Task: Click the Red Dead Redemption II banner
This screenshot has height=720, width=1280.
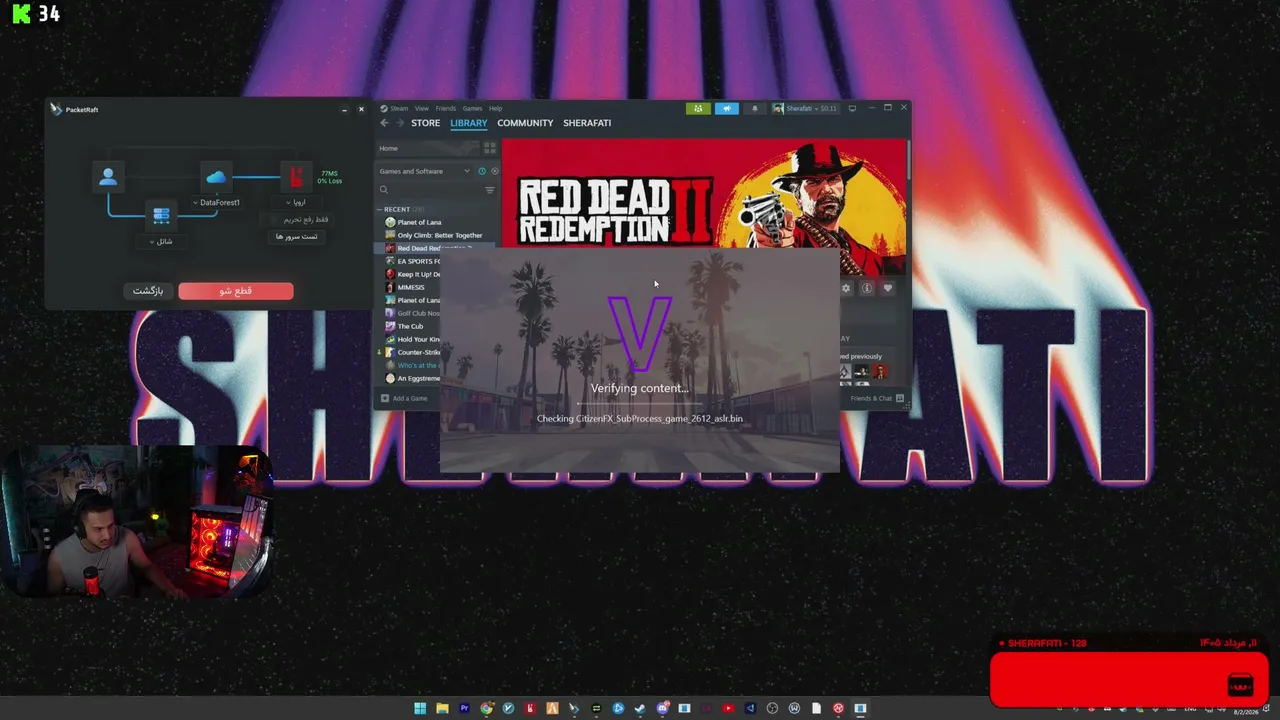Action: tap(704, 193)
